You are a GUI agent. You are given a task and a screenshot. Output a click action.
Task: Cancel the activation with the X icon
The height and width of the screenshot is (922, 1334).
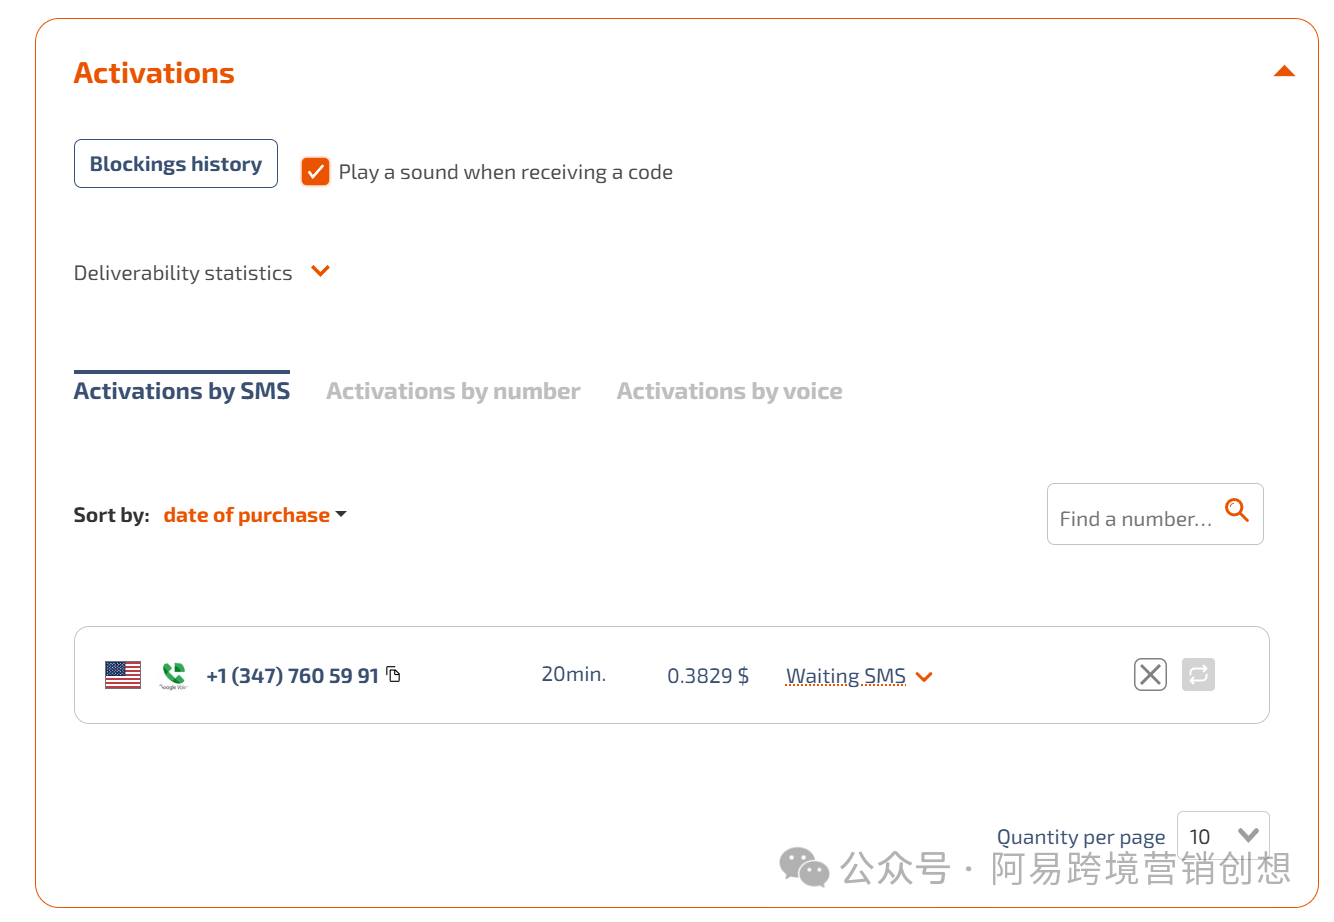[x=1151, y=675]
